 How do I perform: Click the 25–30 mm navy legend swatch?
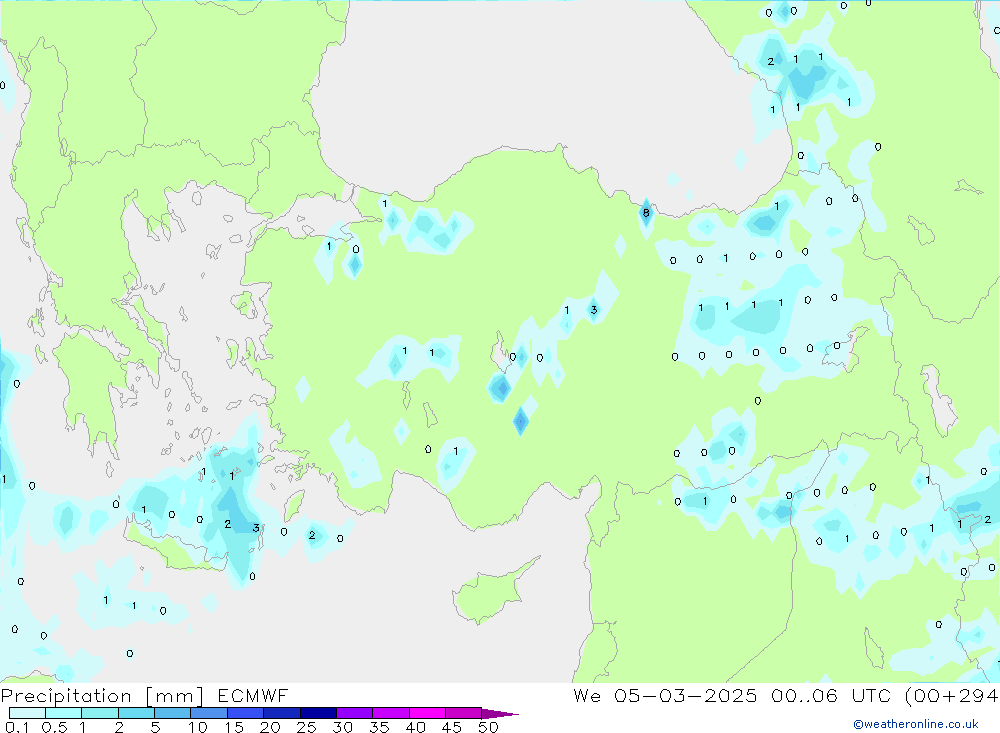(x=318, y=713)
